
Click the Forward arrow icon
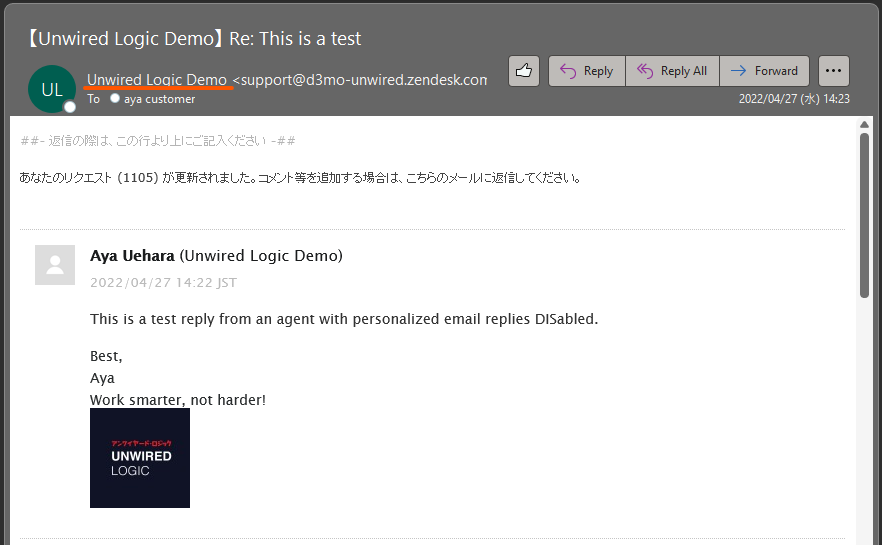[x=738, y=71]
